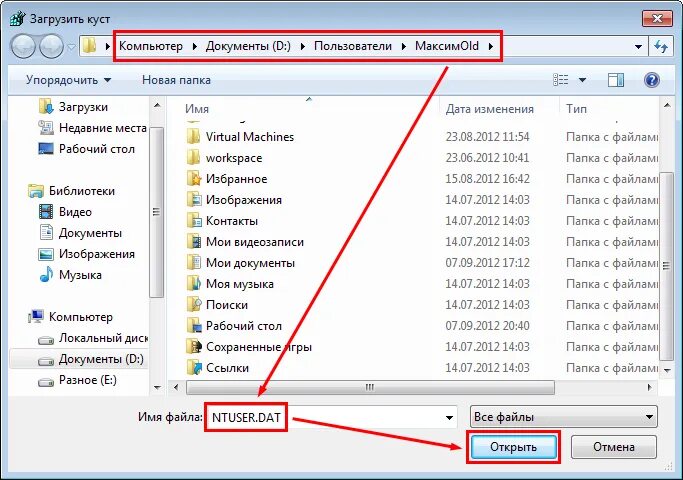Click Сохраненные игры folder icon
Screen dimensions: 683x480
(193, 347)
